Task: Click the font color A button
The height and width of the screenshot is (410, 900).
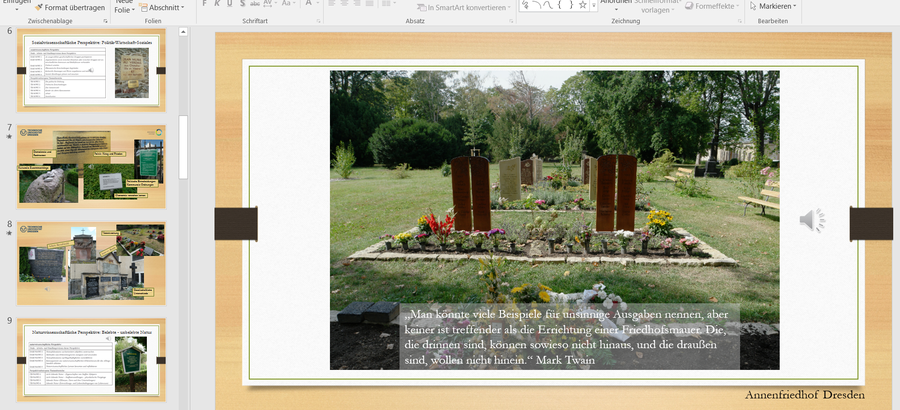Action: (x=311, y=3)
